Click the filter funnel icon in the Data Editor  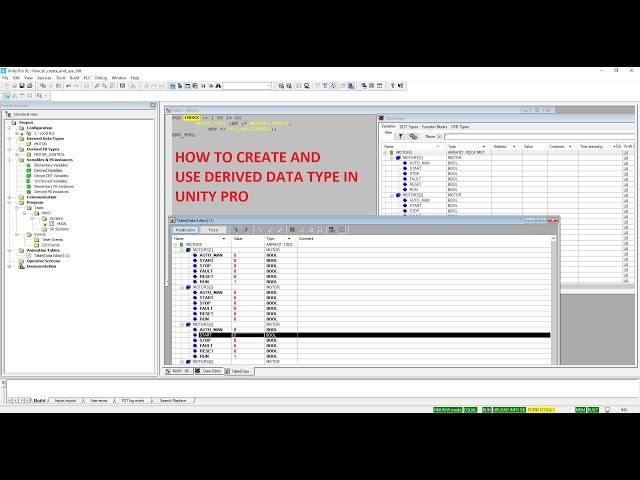coord(400,136)
